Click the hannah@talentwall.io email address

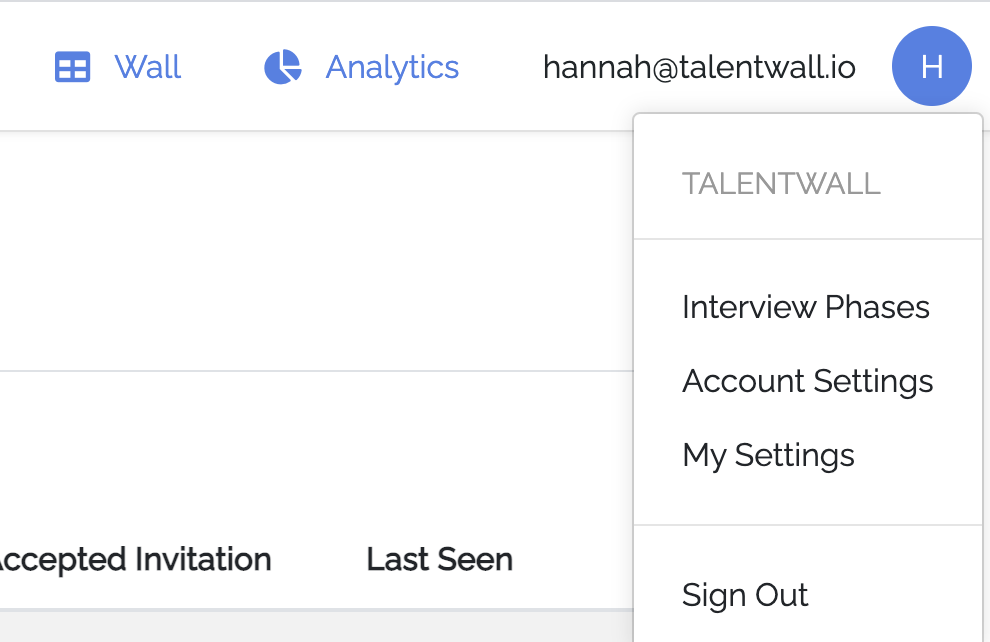699,68
